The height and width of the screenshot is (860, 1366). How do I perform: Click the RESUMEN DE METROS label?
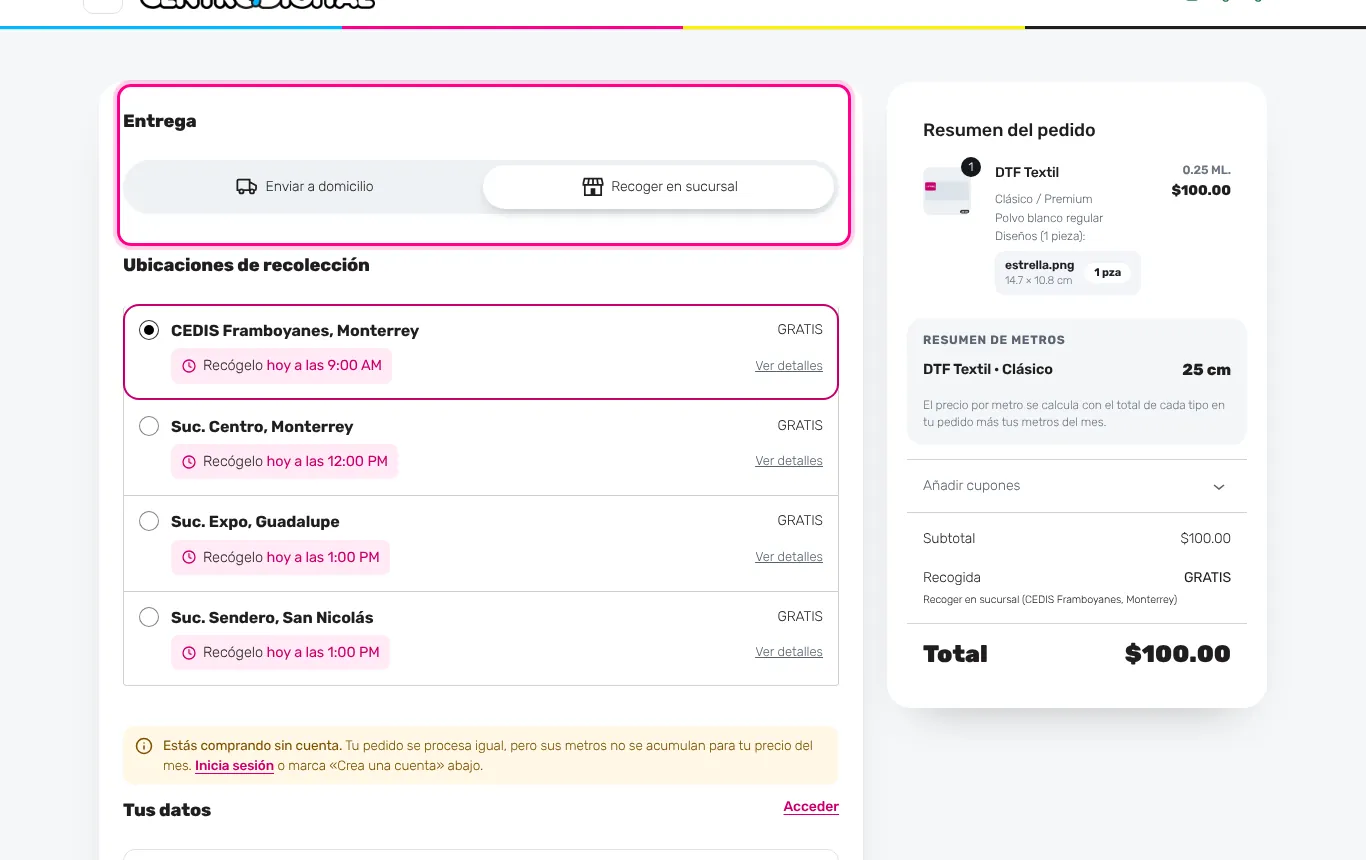coord(994,340)
